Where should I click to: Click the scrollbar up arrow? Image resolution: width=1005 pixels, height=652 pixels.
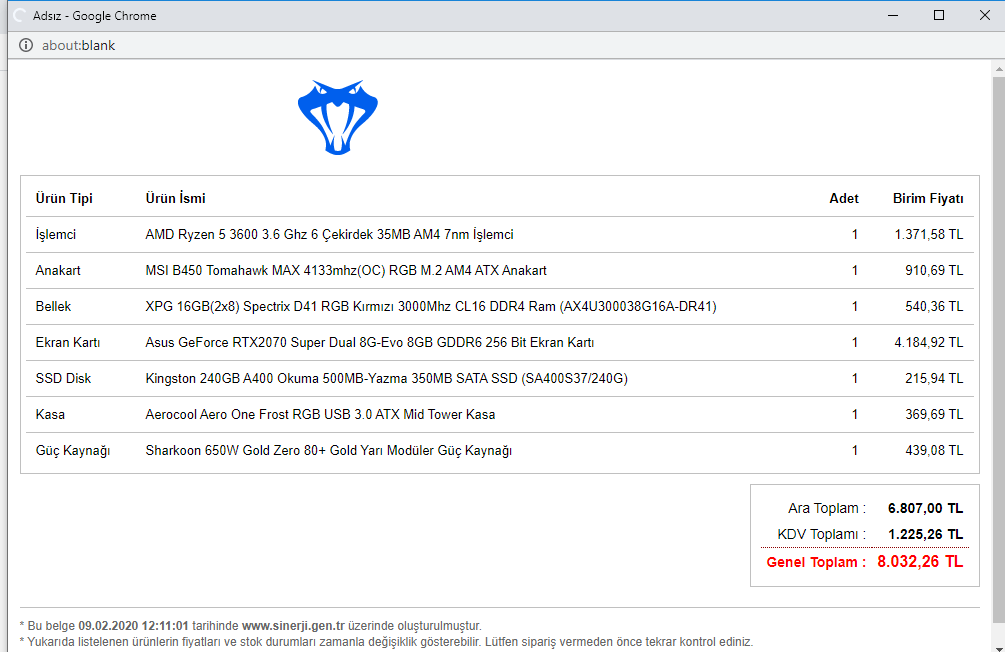(x=999, y=68)
